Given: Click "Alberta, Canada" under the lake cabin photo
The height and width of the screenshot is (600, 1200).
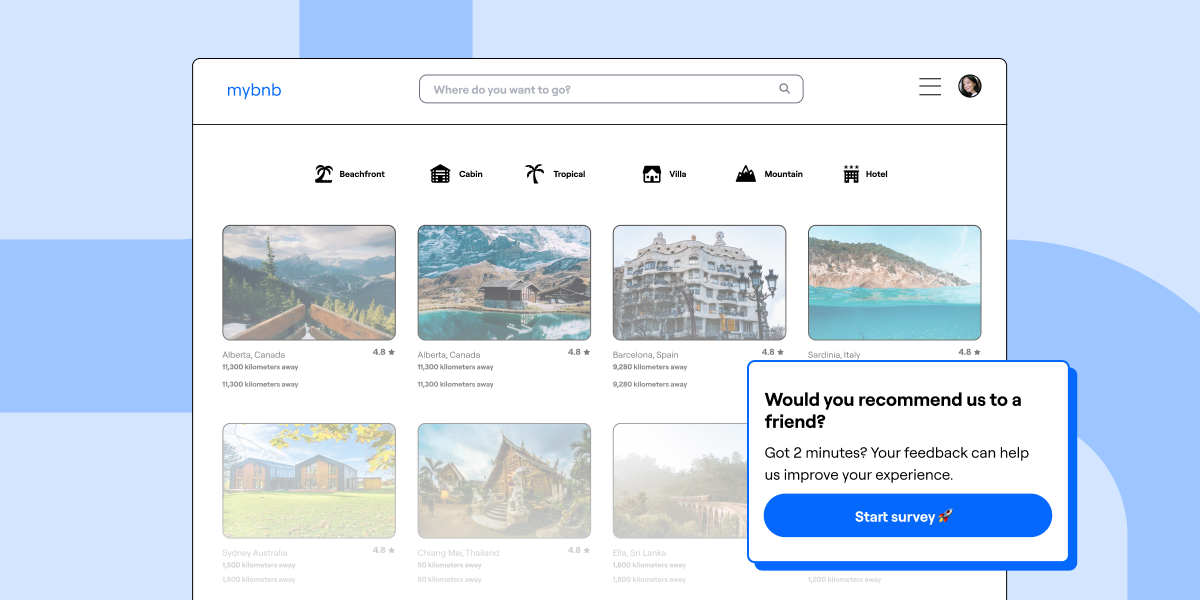Looking at the screenshot, I should [449, 355].
